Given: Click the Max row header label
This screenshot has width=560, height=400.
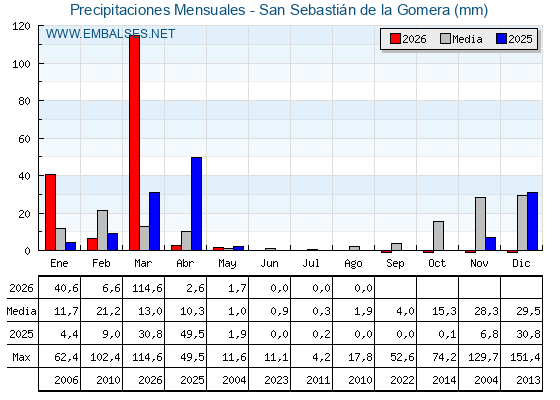Looking at the screenshot, I should pyautogui.click(x=21, y=357).
